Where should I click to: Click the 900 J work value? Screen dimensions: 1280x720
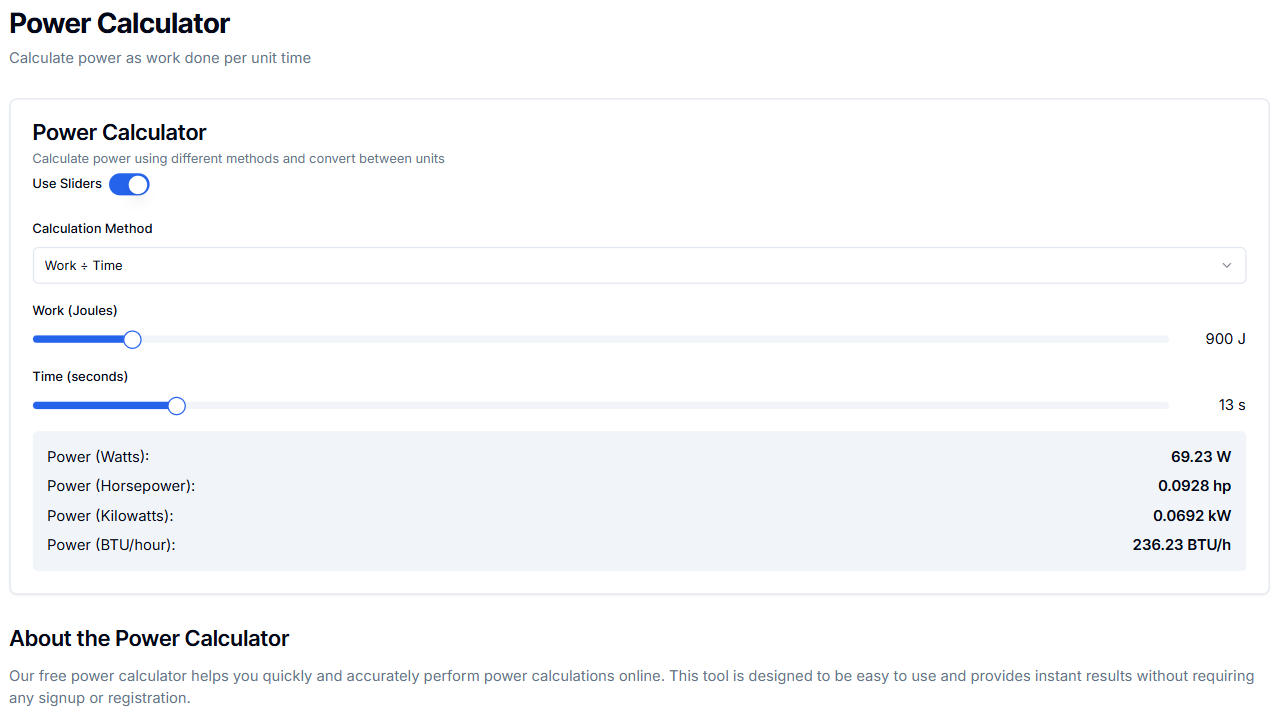1225,339
